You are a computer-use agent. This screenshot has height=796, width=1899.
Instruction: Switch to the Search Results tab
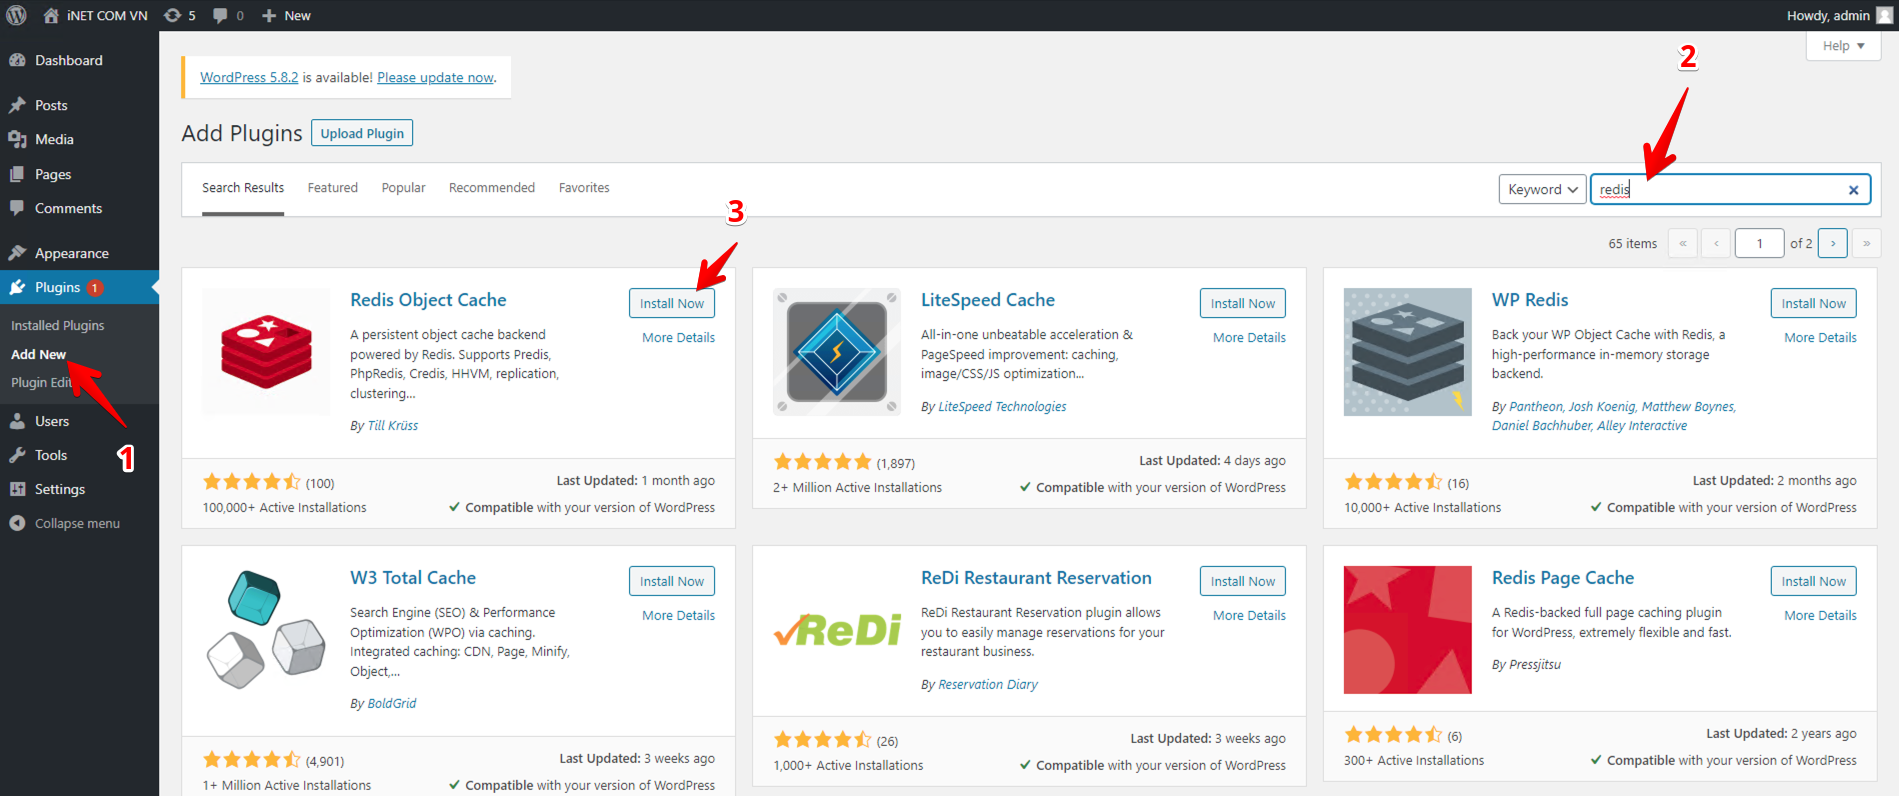243,188
